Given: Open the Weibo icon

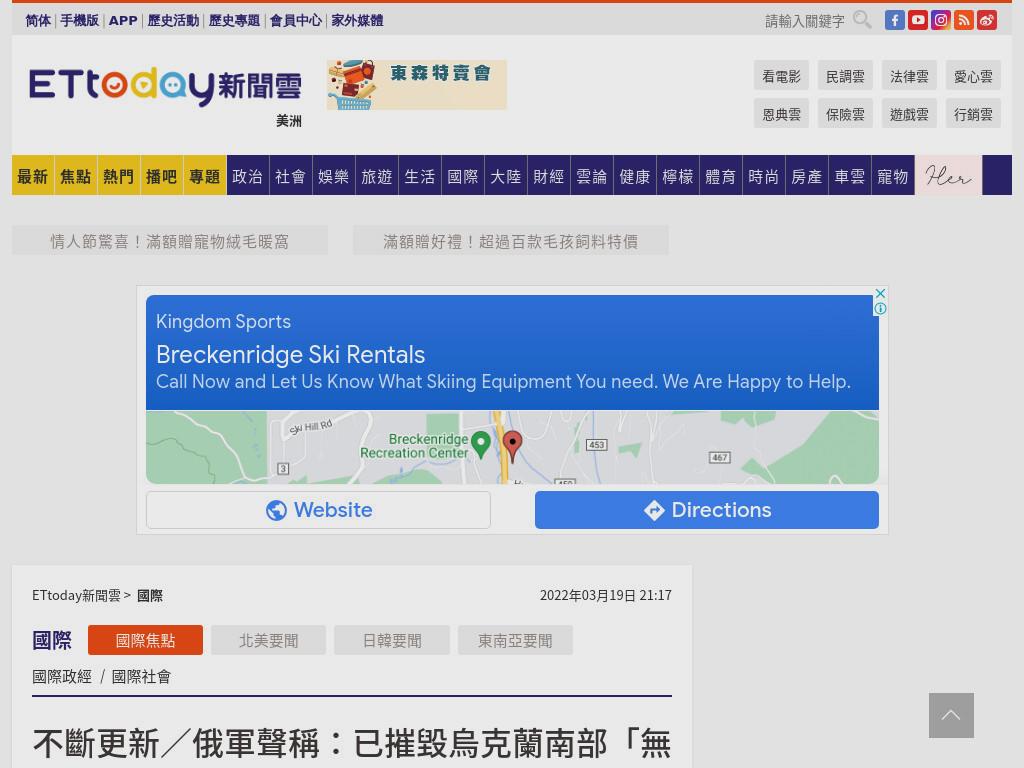Looking at the screenshot, I should tap(986, 20).
